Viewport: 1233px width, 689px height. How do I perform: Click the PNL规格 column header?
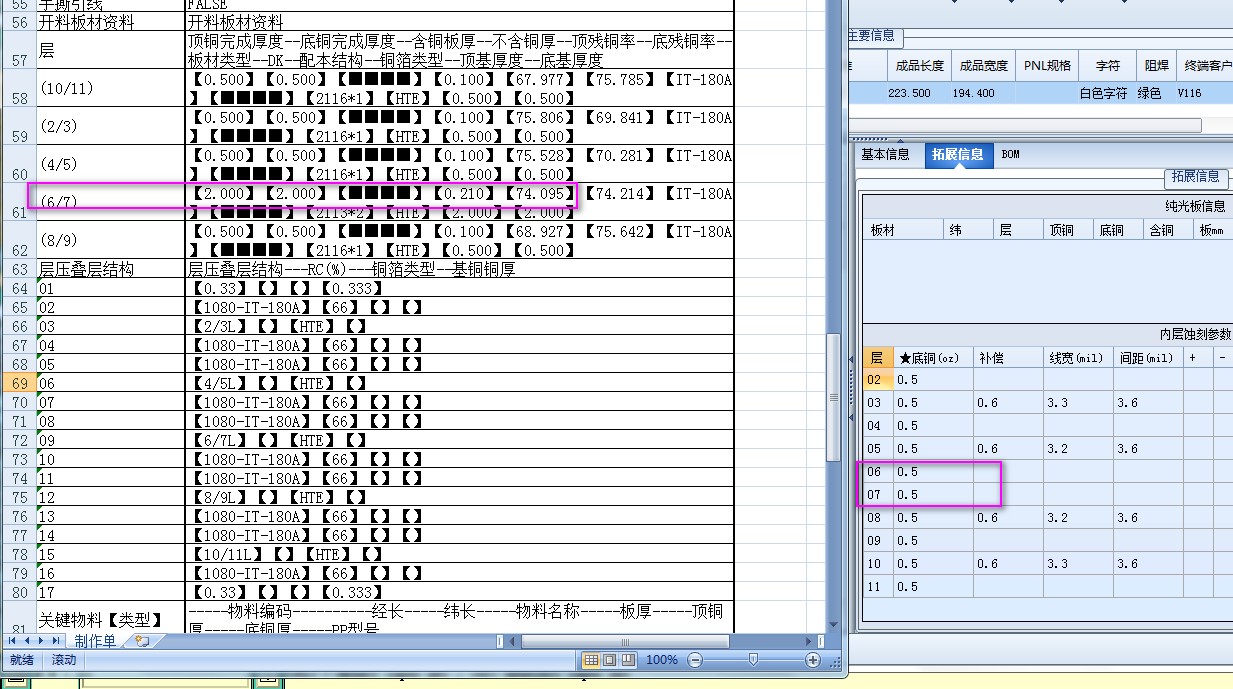(x=1047, y=66)
